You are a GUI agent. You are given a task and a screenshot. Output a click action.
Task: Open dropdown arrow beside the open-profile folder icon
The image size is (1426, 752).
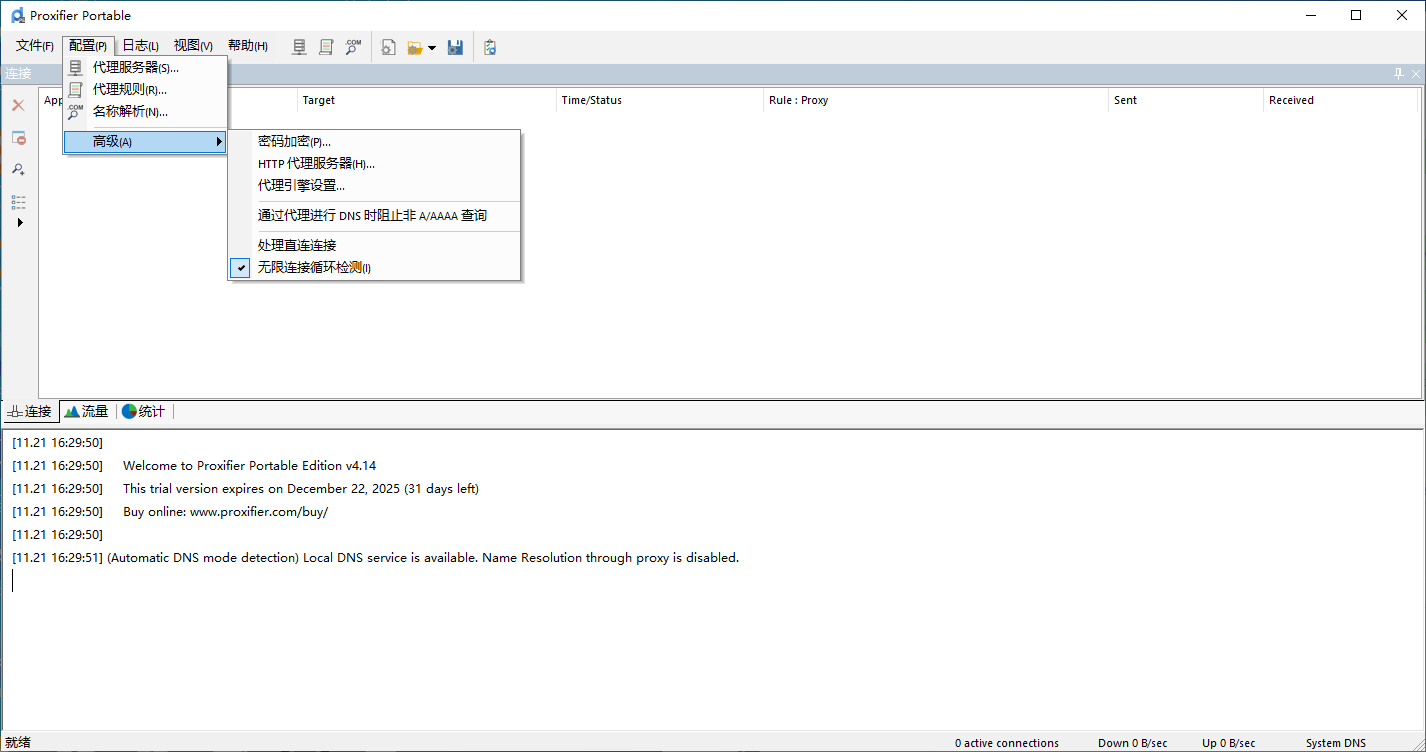pyautogui.click(x=432, y=47)
